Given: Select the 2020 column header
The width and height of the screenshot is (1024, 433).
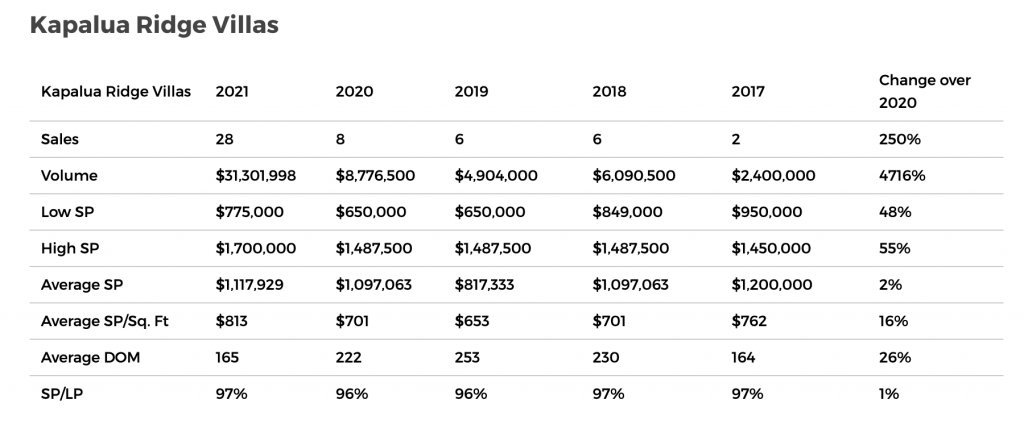Looking at the screenshot, I should [x=354, y=91].
